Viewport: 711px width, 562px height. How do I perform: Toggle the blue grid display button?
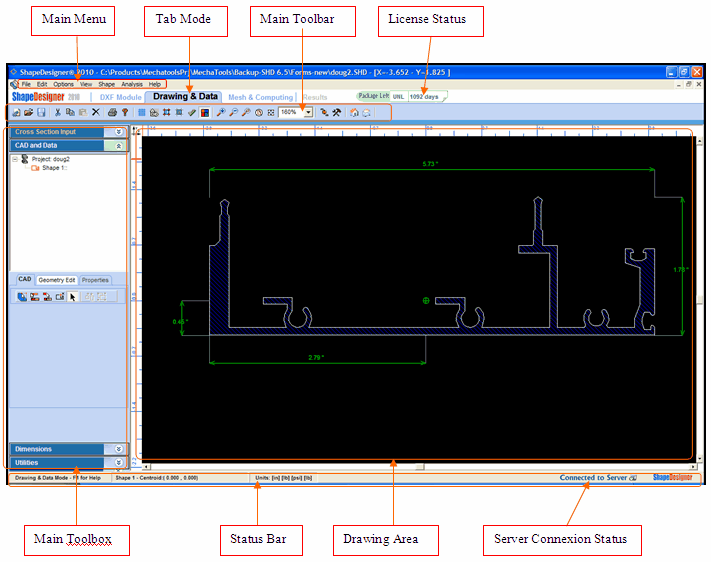point(141,112)
